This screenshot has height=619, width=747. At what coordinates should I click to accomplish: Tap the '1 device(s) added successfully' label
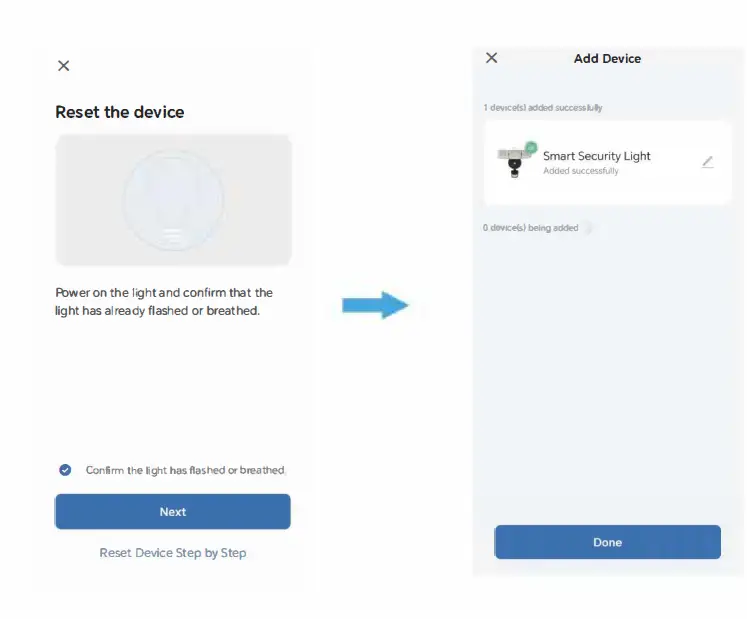click(x=543, y=108)
